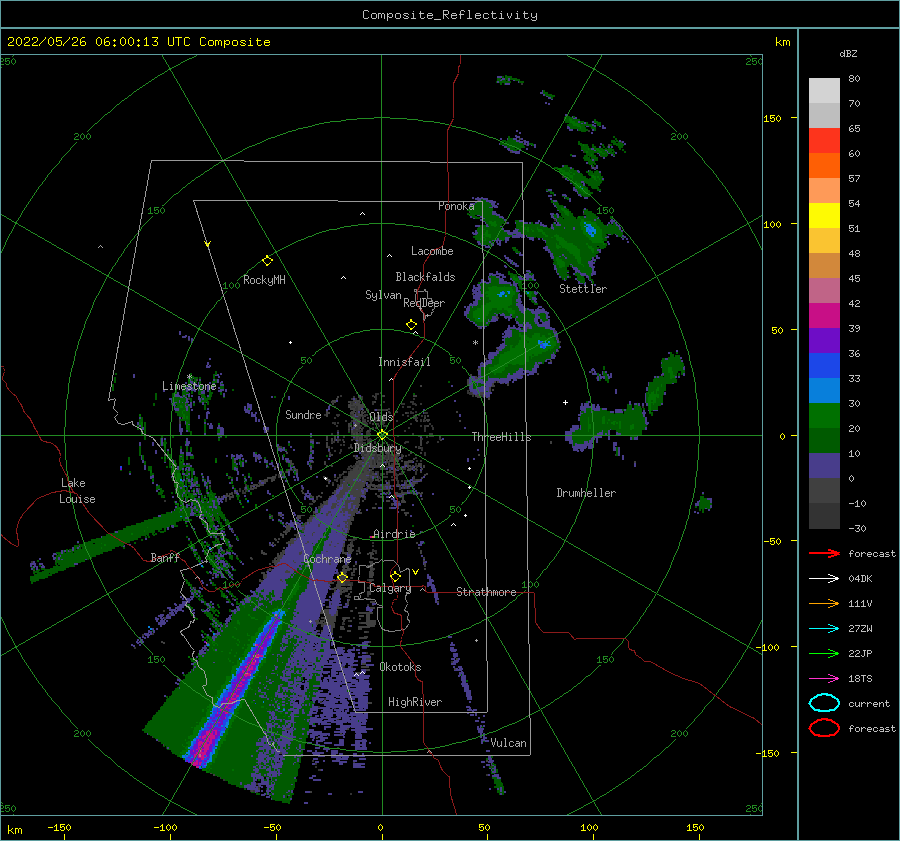Image resolution: width=900 pixels, height=841 pixels.
Task: Click the white asterisk marker above Limestone
Action: 189,377
